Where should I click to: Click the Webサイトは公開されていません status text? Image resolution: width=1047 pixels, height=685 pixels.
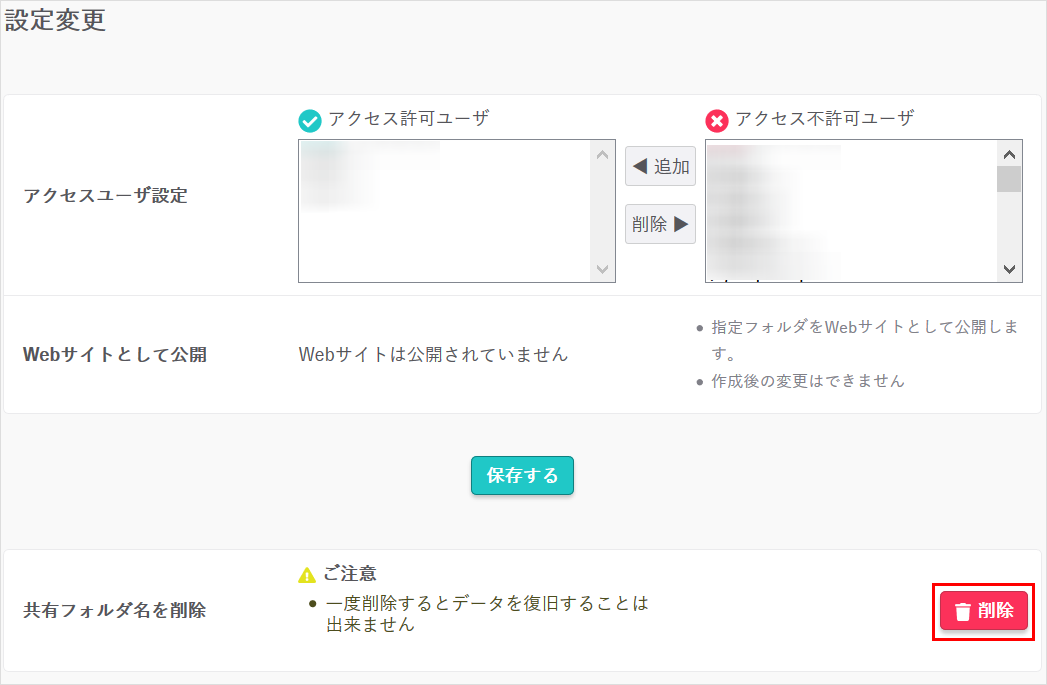(433, 354)
